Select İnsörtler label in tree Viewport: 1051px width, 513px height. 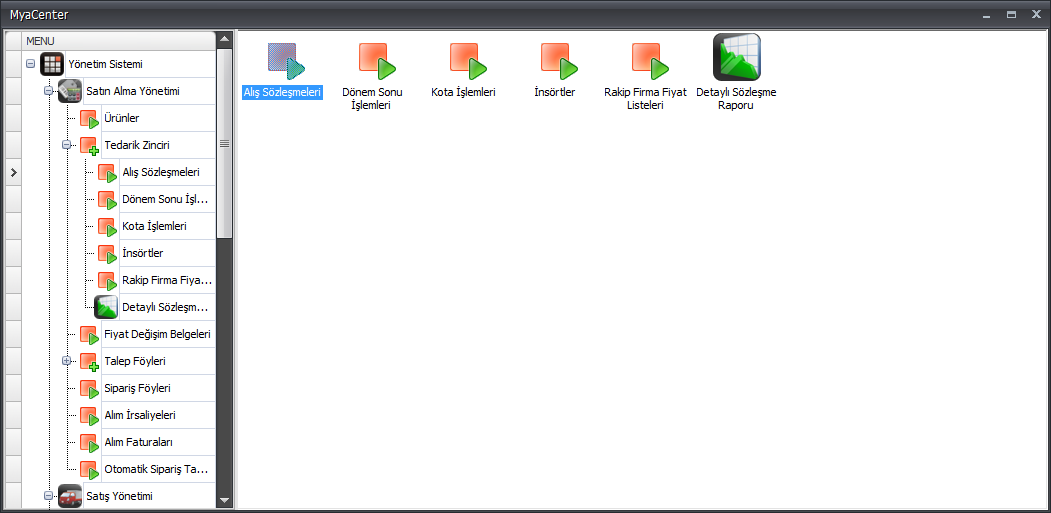click(x=143, y=253)
